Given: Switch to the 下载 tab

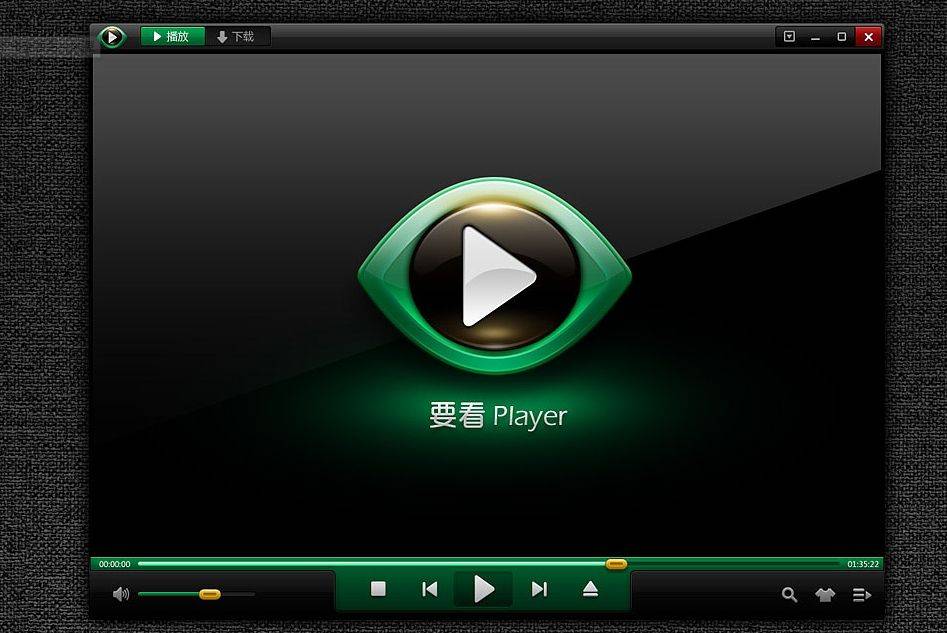Looking at the screenshot, I should coord(237,37).
